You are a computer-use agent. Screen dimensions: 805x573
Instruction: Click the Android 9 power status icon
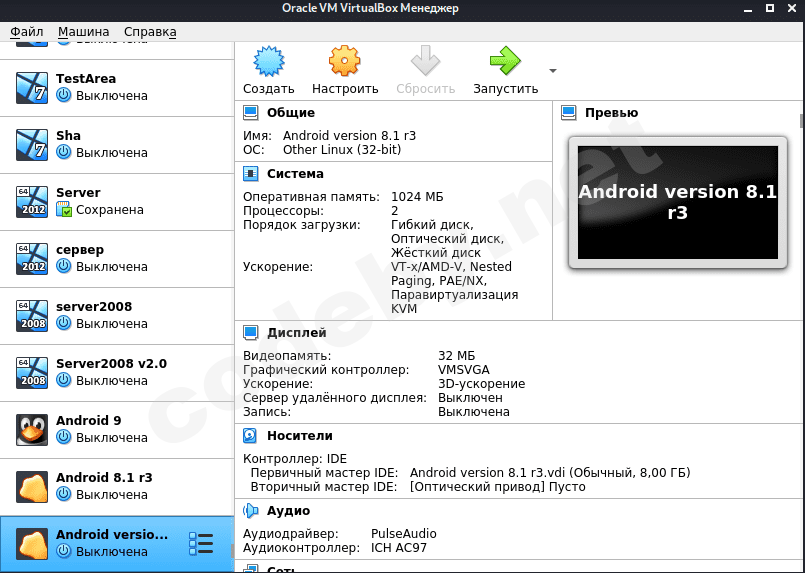(x=64, y=437)
